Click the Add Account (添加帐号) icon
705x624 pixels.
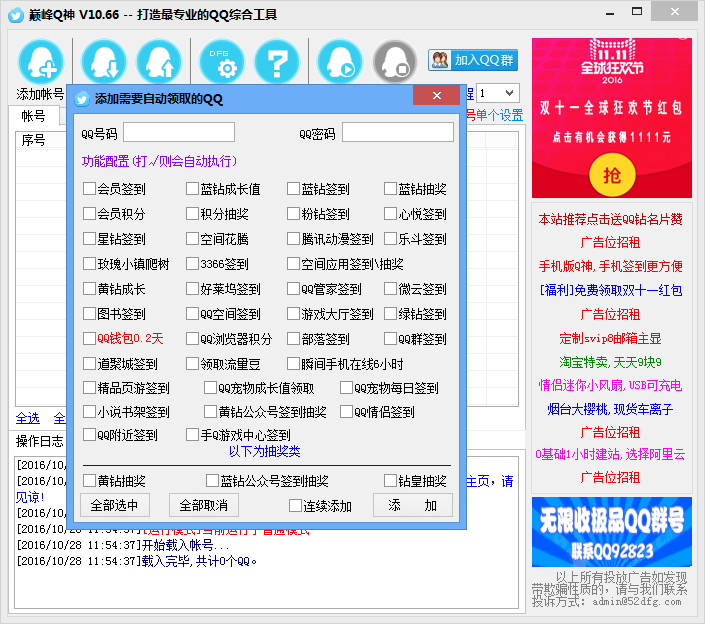point(40,62)
